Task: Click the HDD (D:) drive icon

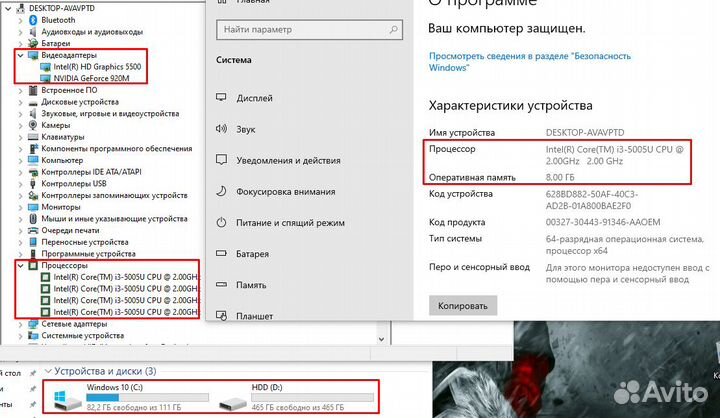Action: tap(233, 404)
